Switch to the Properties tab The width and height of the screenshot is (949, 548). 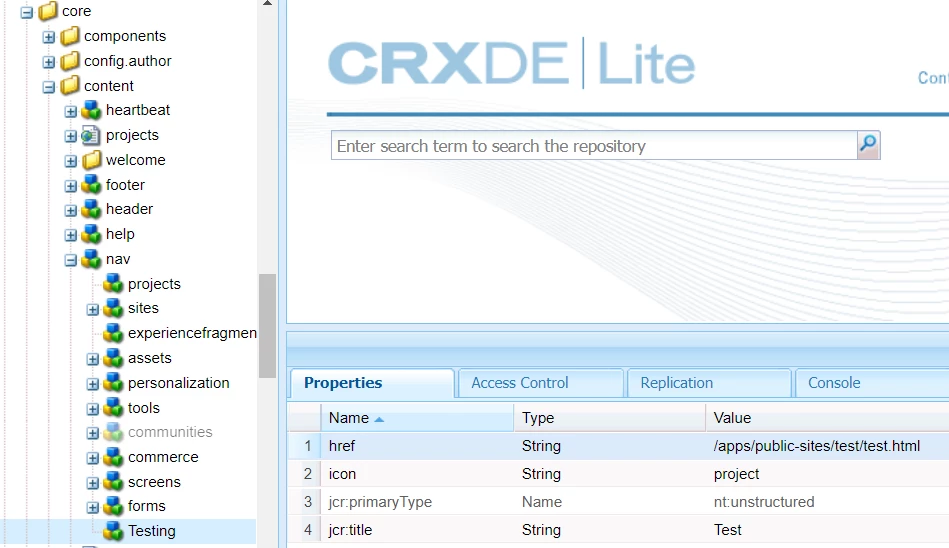pos(372,383)
